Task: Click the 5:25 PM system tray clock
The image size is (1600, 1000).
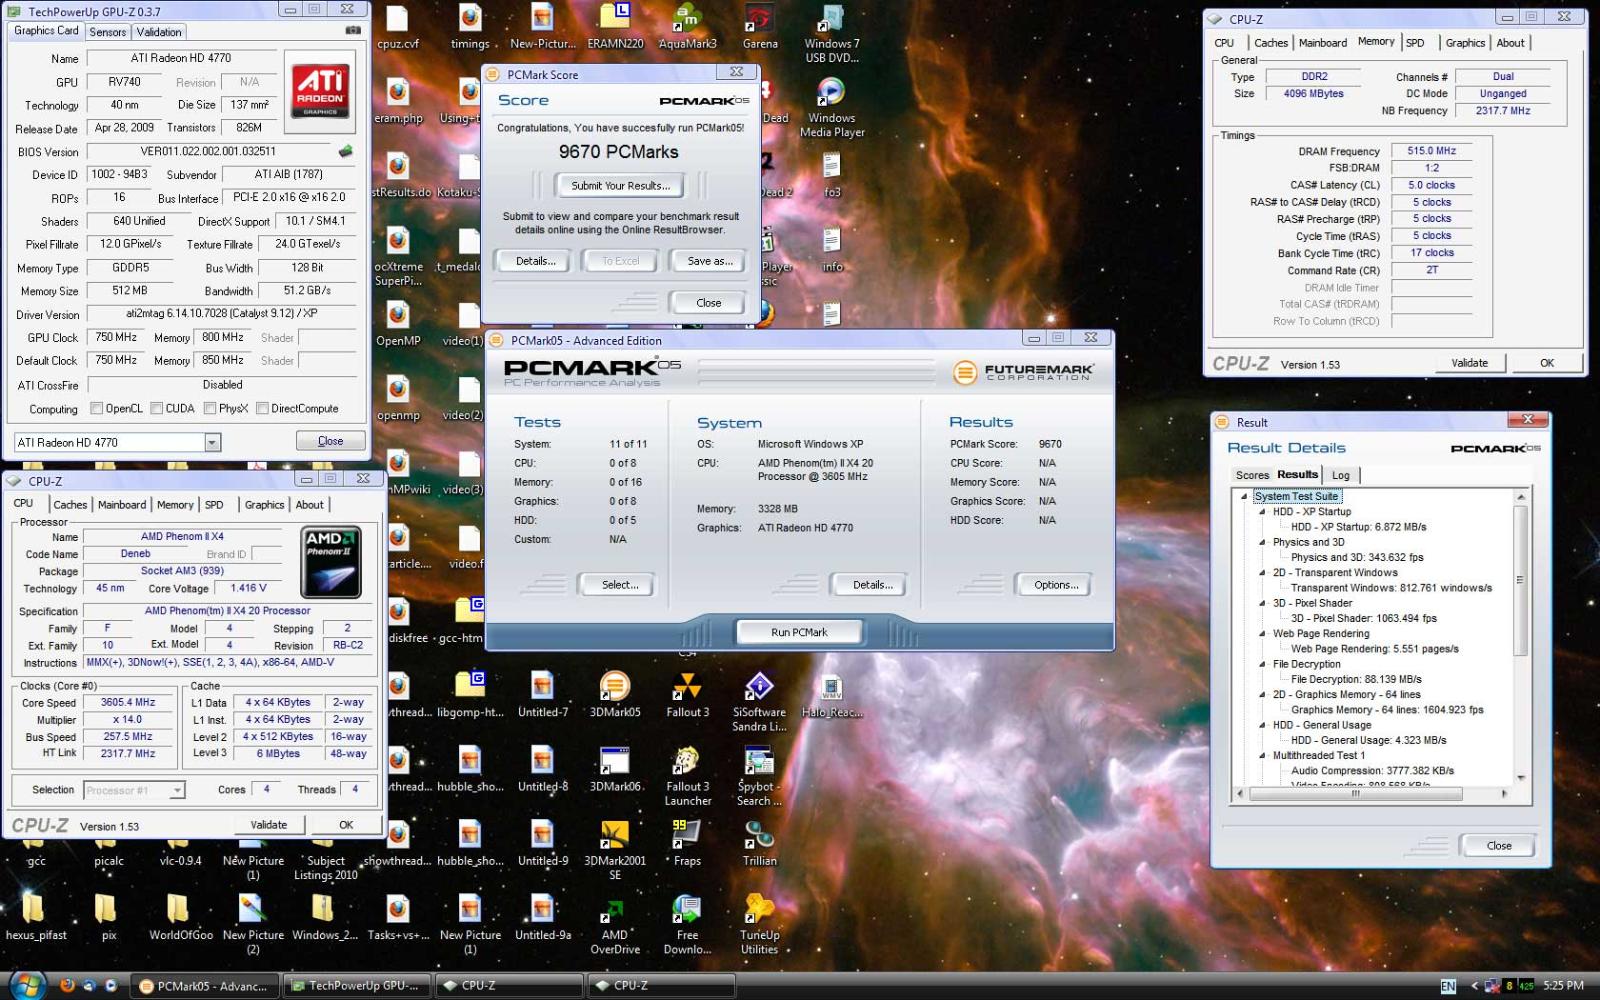Action: tap(1563, 986)
